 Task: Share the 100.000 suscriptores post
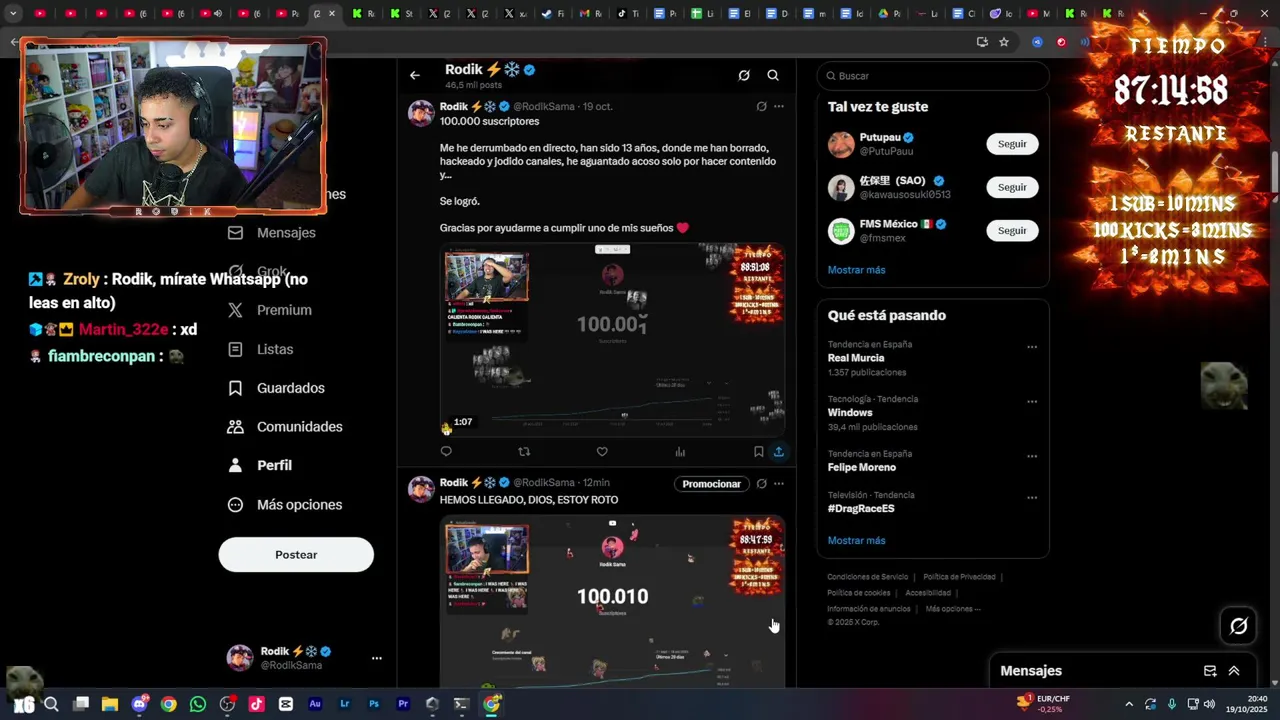point(778,452)
